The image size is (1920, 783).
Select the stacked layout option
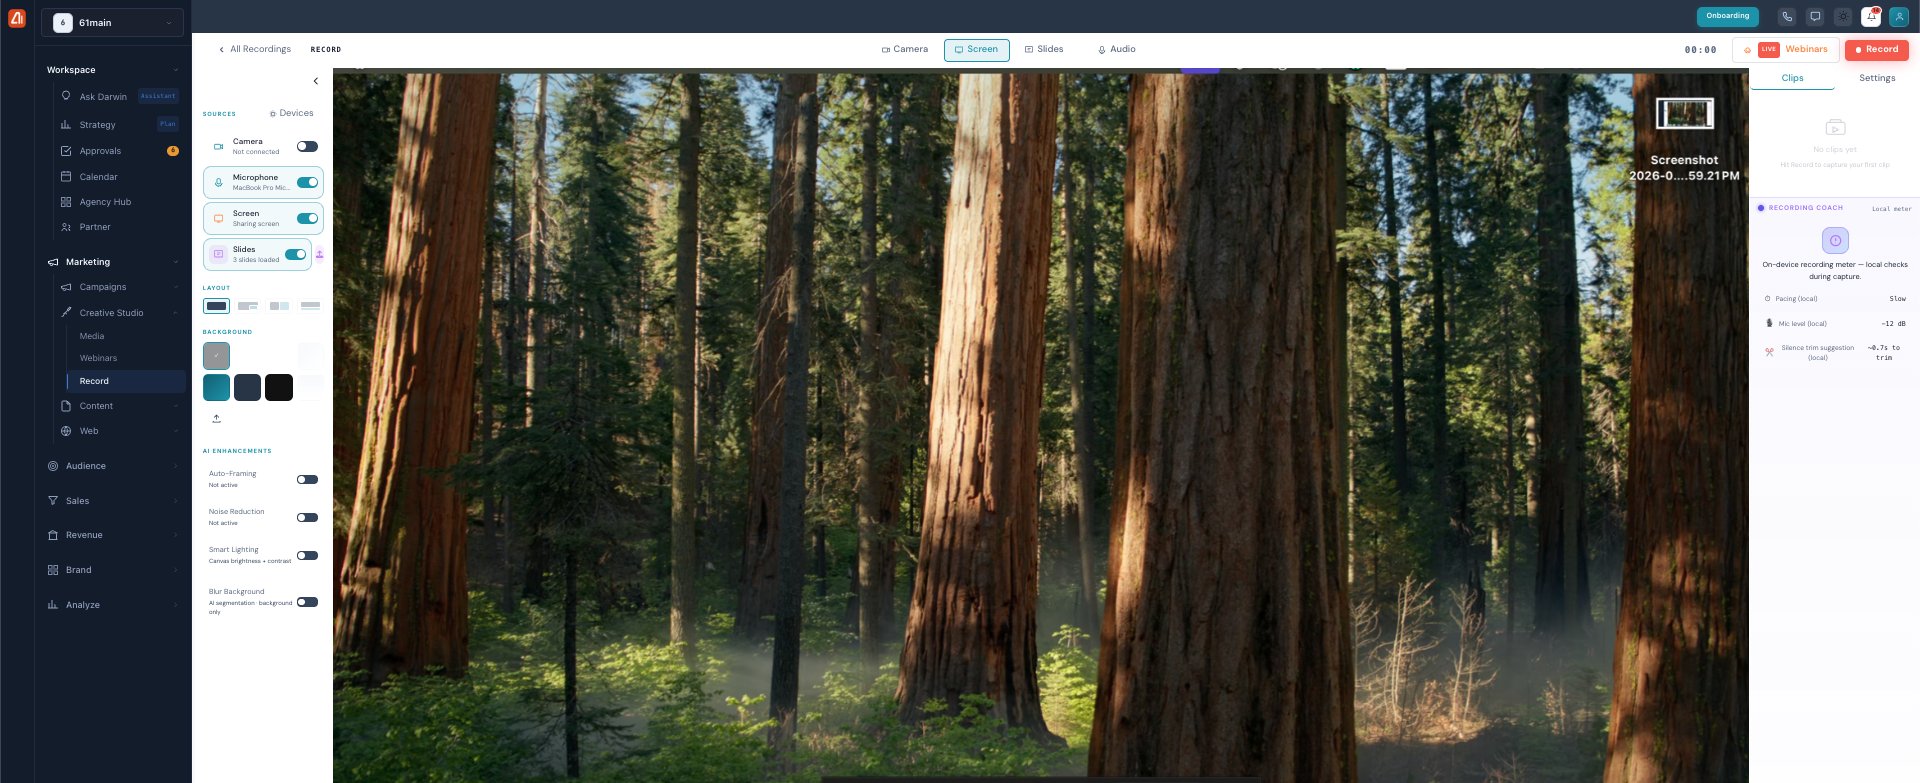coord(310,306)
